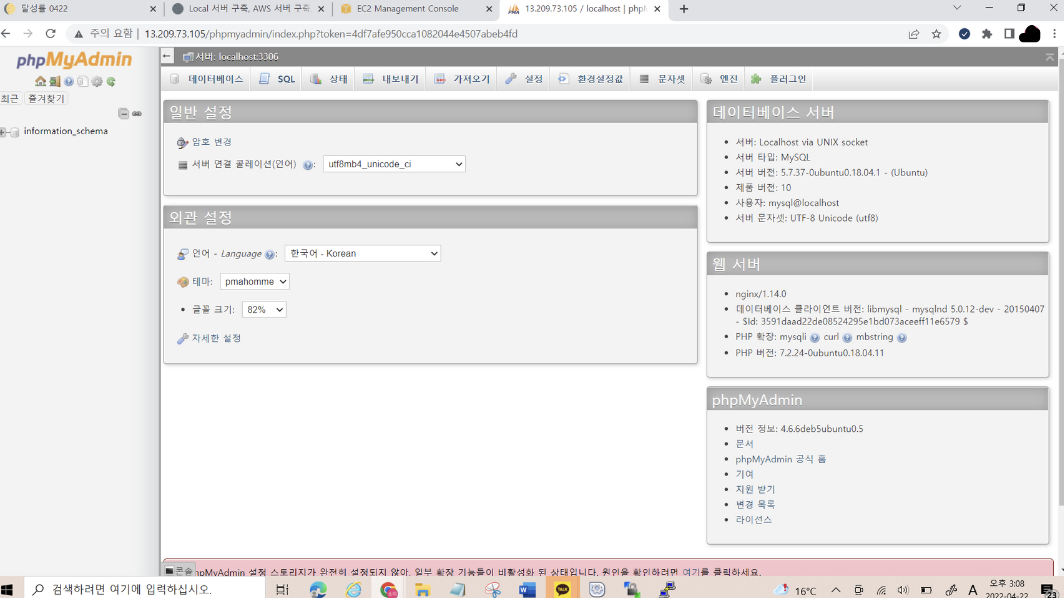Open information_schema database in tree

[66, 131]
